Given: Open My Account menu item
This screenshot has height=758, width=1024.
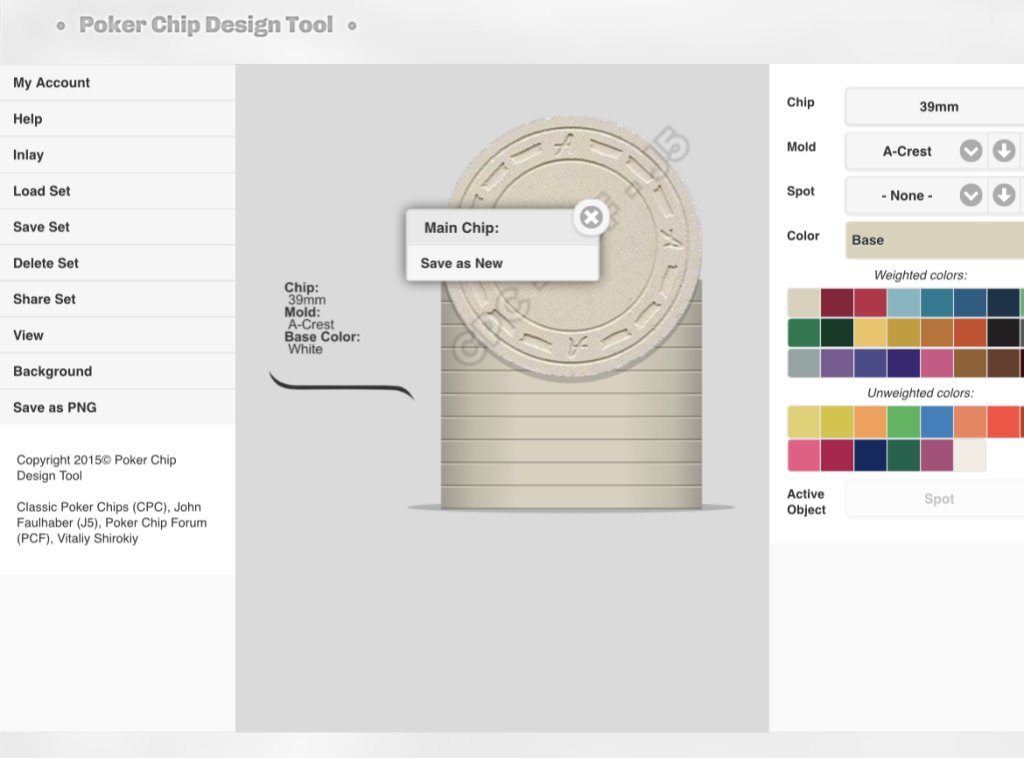Looking at the screenshot, I should (x=52, y=83).
